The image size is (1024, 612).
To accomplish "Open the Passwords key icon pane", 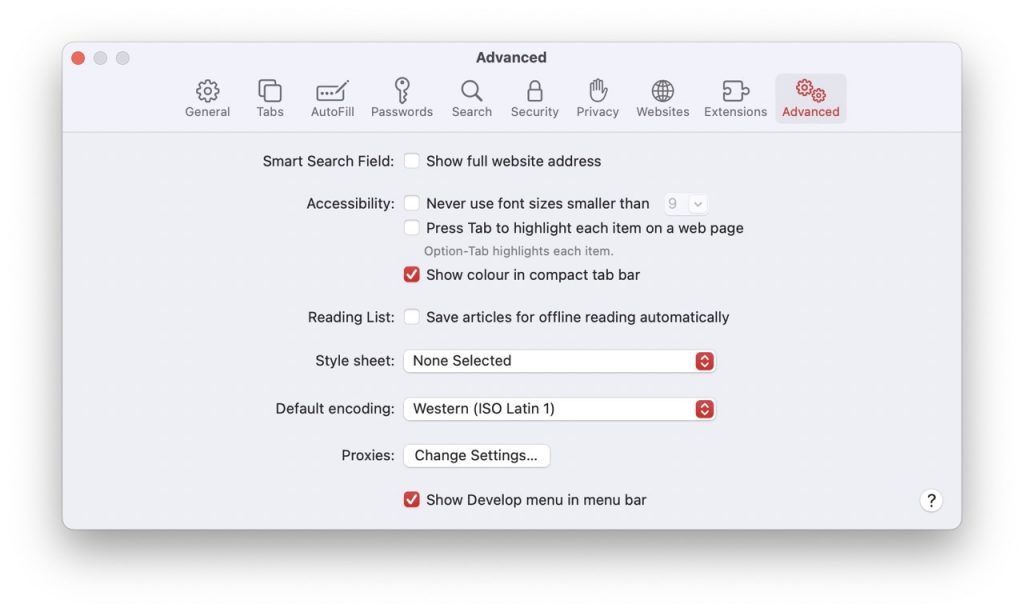I will [402, 99].
